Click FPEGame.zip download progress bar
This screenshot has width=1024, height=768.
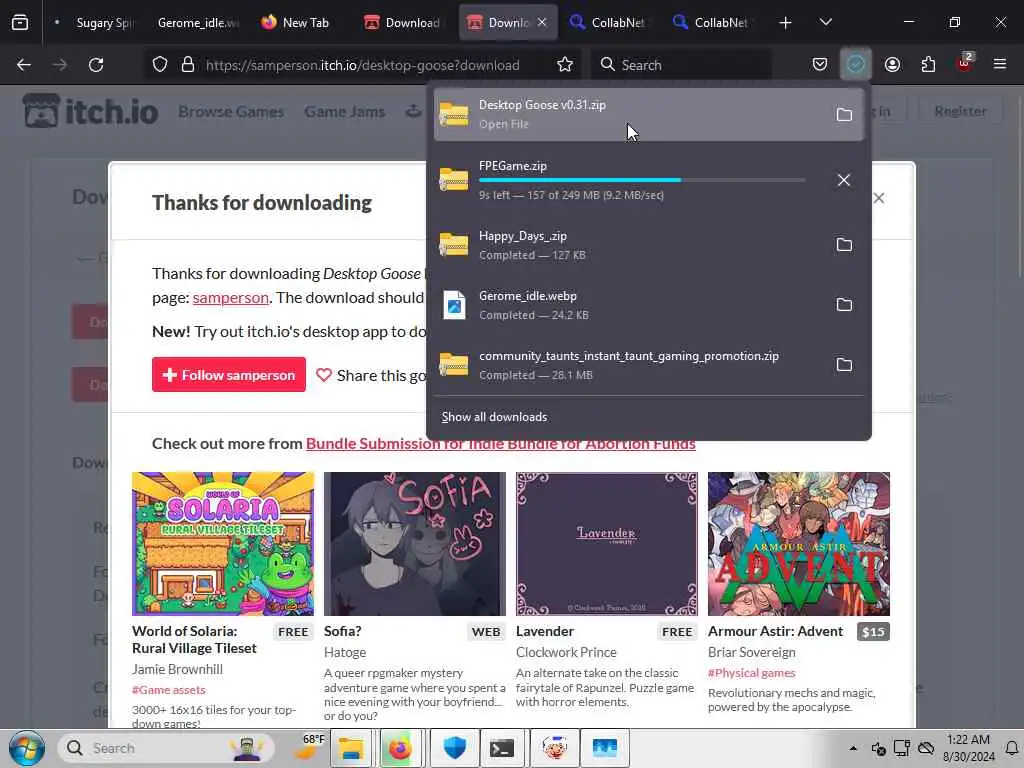642,180
